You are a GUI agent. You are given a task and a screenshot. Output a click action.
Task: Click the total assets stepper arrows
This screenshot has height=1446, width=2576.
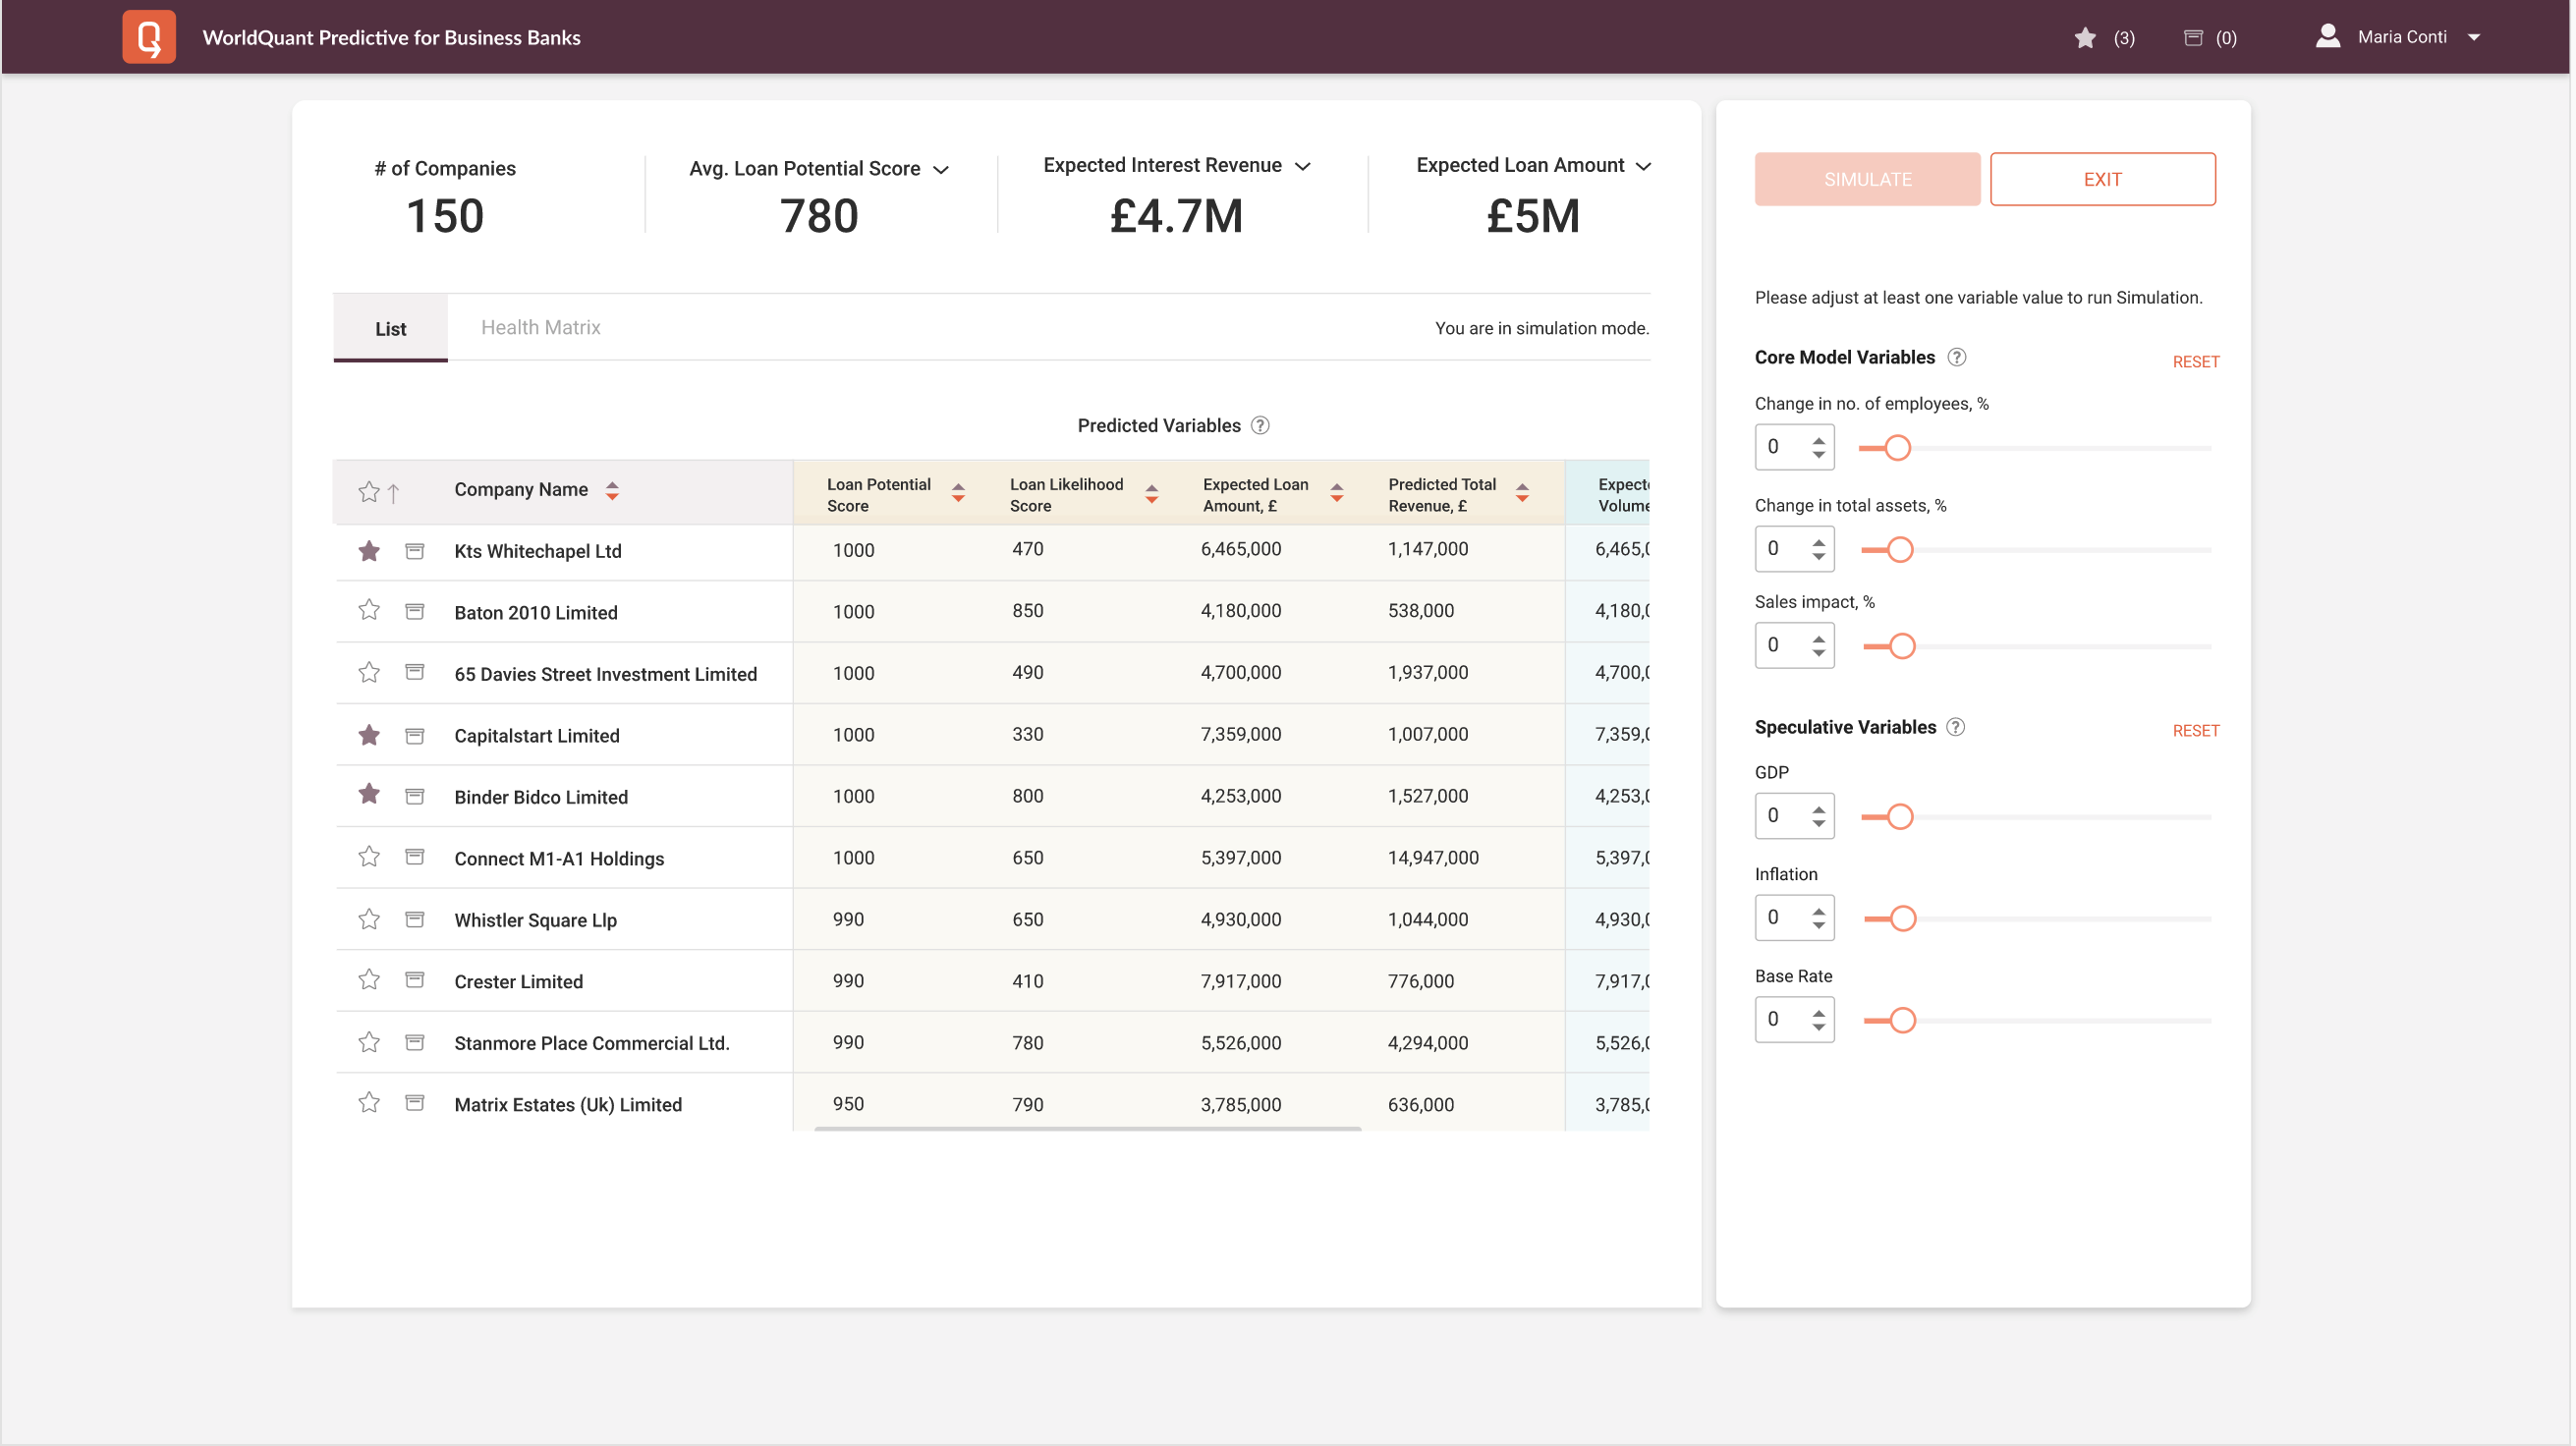click(x=1819, y=549)
